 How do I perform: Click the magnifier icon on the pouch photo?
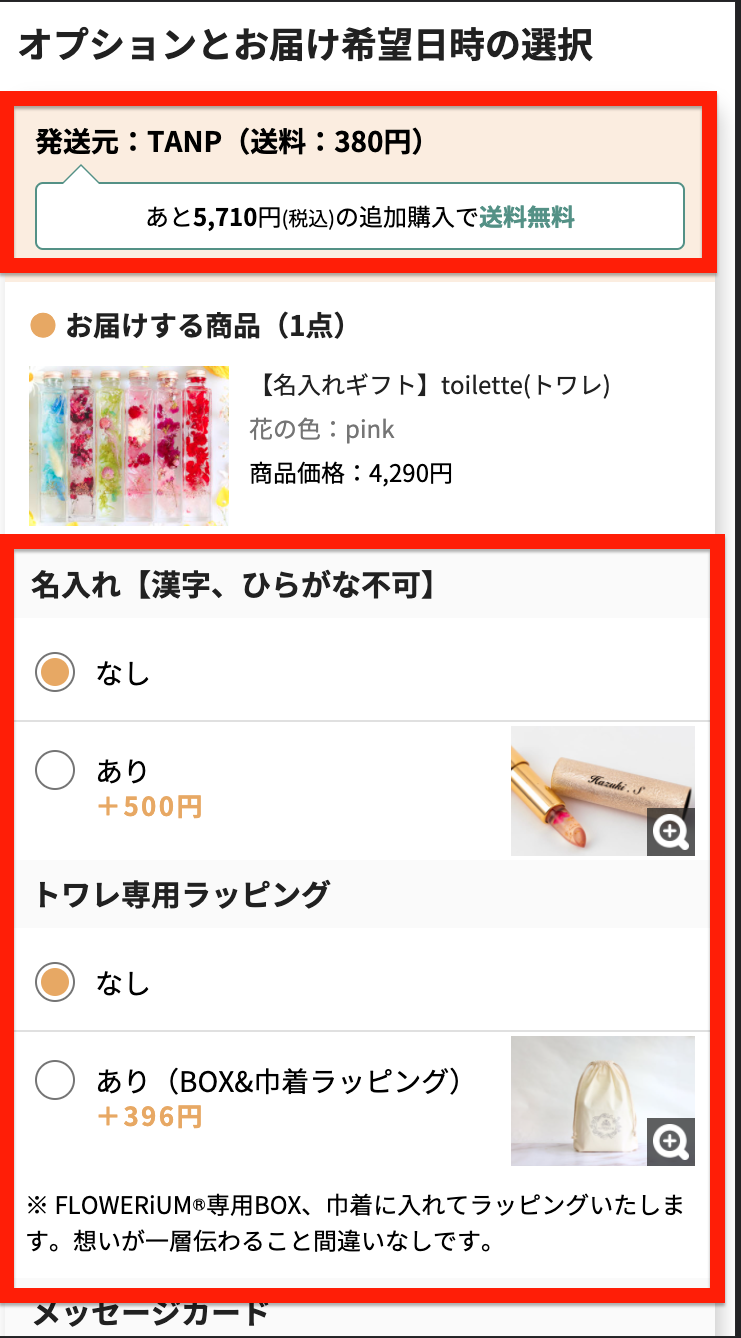click(670, 1141)
